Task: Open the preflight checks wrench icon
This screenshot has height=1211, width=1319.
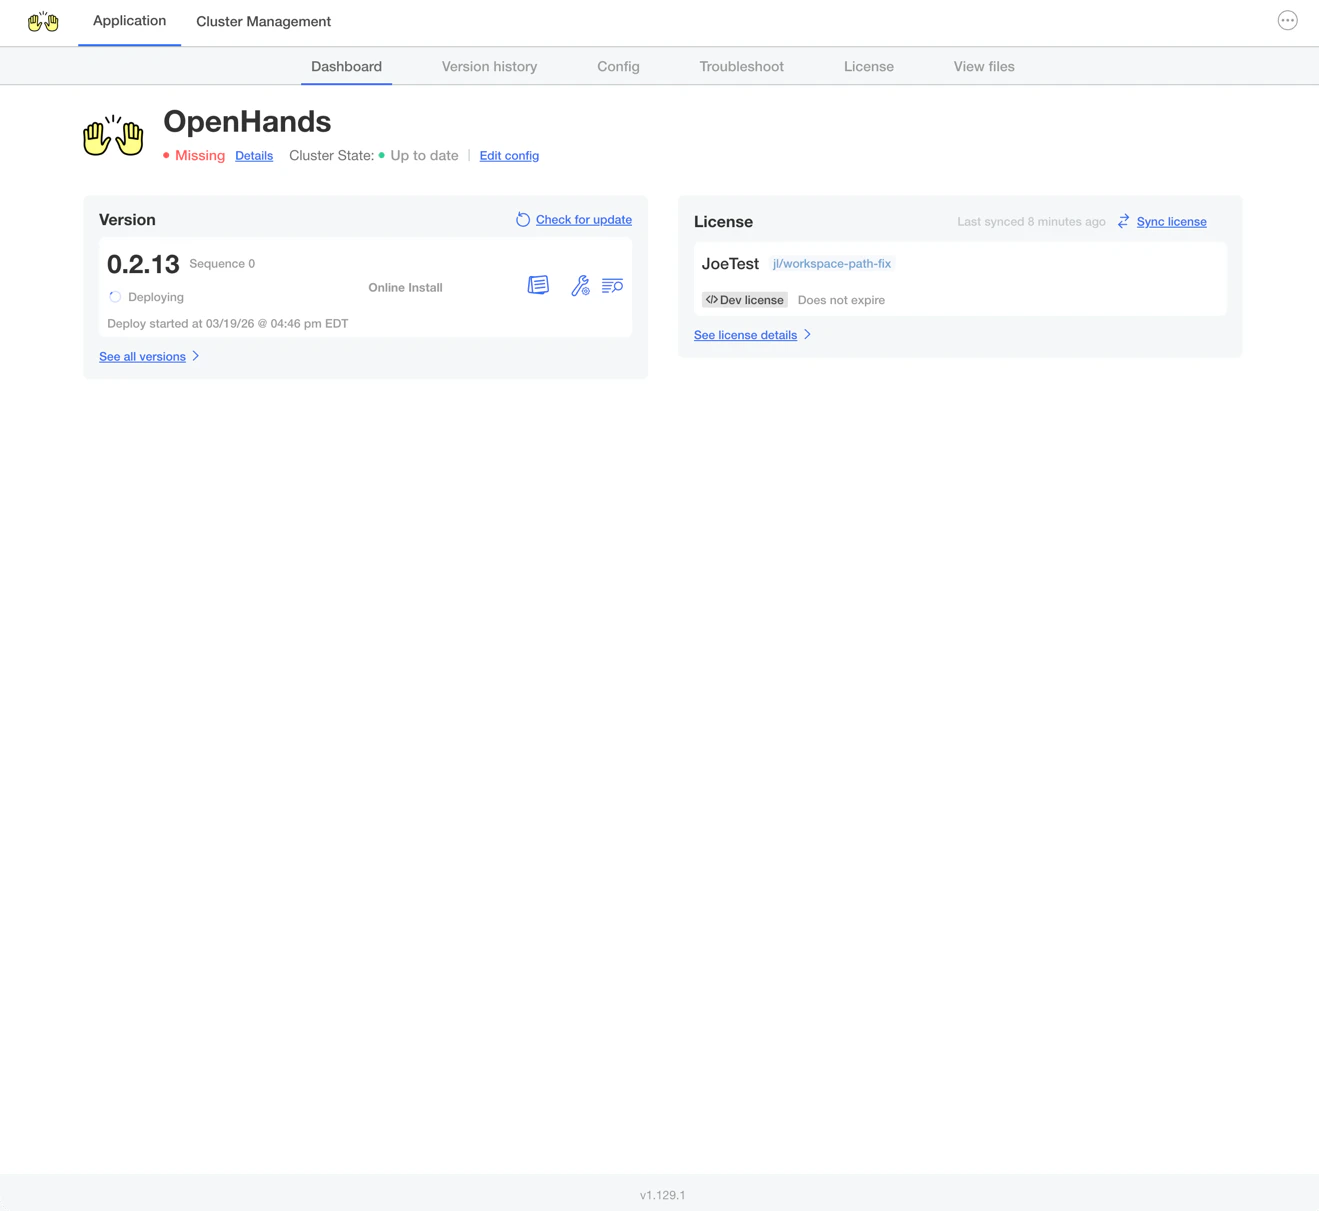Action: (580, 286)
